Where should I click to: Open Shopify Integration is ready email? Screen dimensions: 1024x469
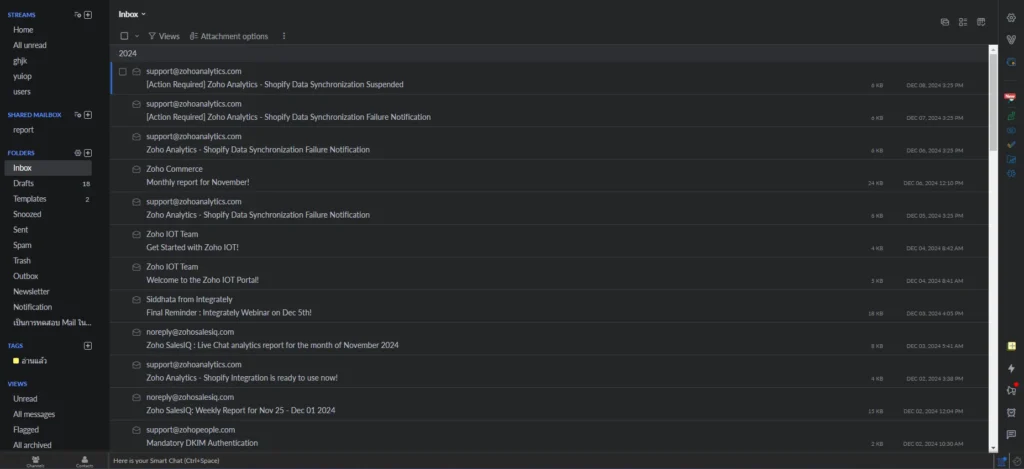[549, 372]
